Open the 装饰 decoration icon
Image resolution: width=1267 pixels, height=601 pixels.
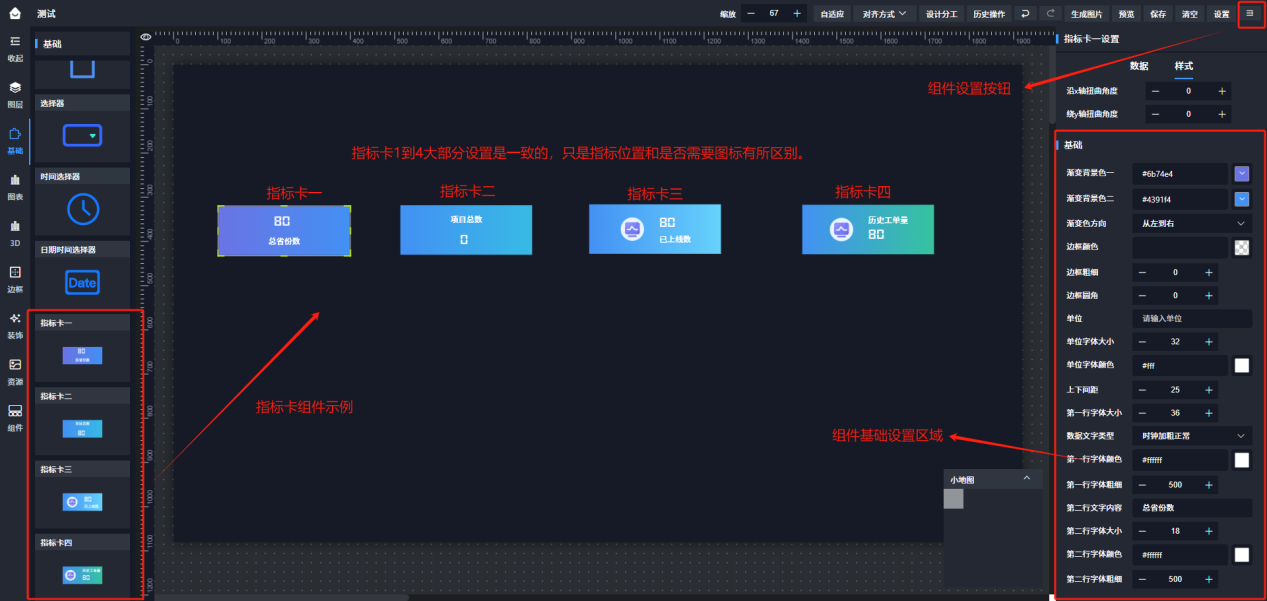pyautogui.click(x=15, y=318)
